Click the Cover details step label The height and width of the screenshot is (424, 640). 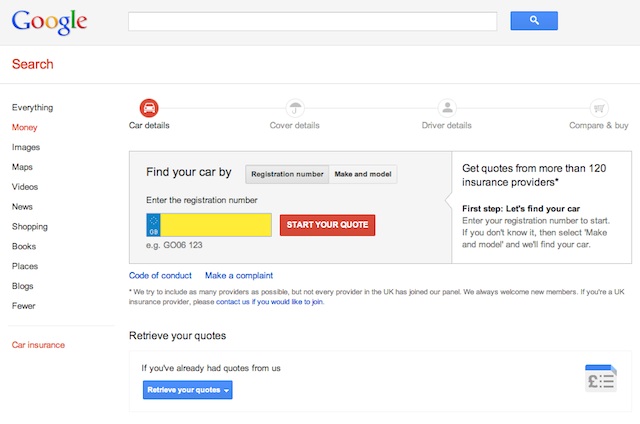point(295,125)
